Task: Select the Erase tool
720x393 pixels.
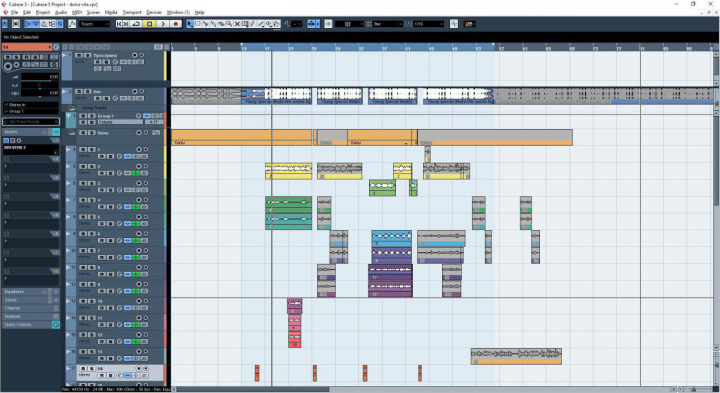Action: [221, 24]
